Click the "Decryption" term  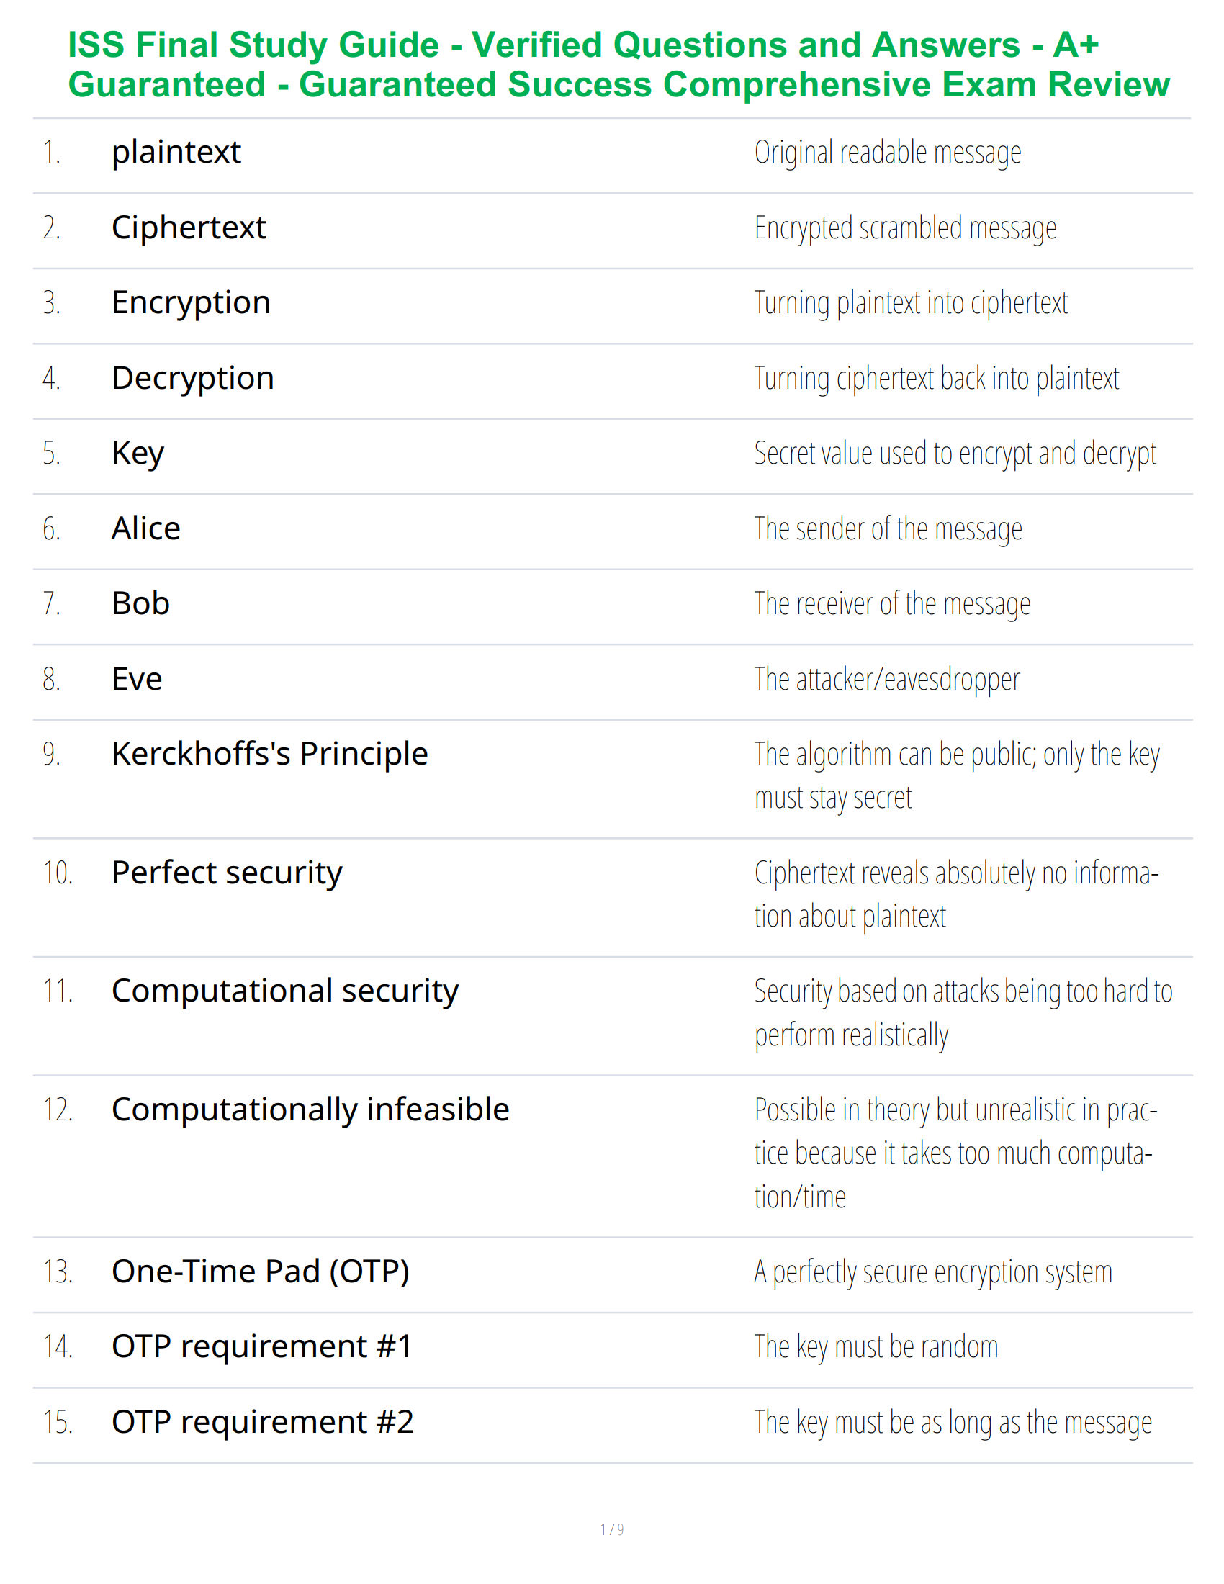[193, 379]
